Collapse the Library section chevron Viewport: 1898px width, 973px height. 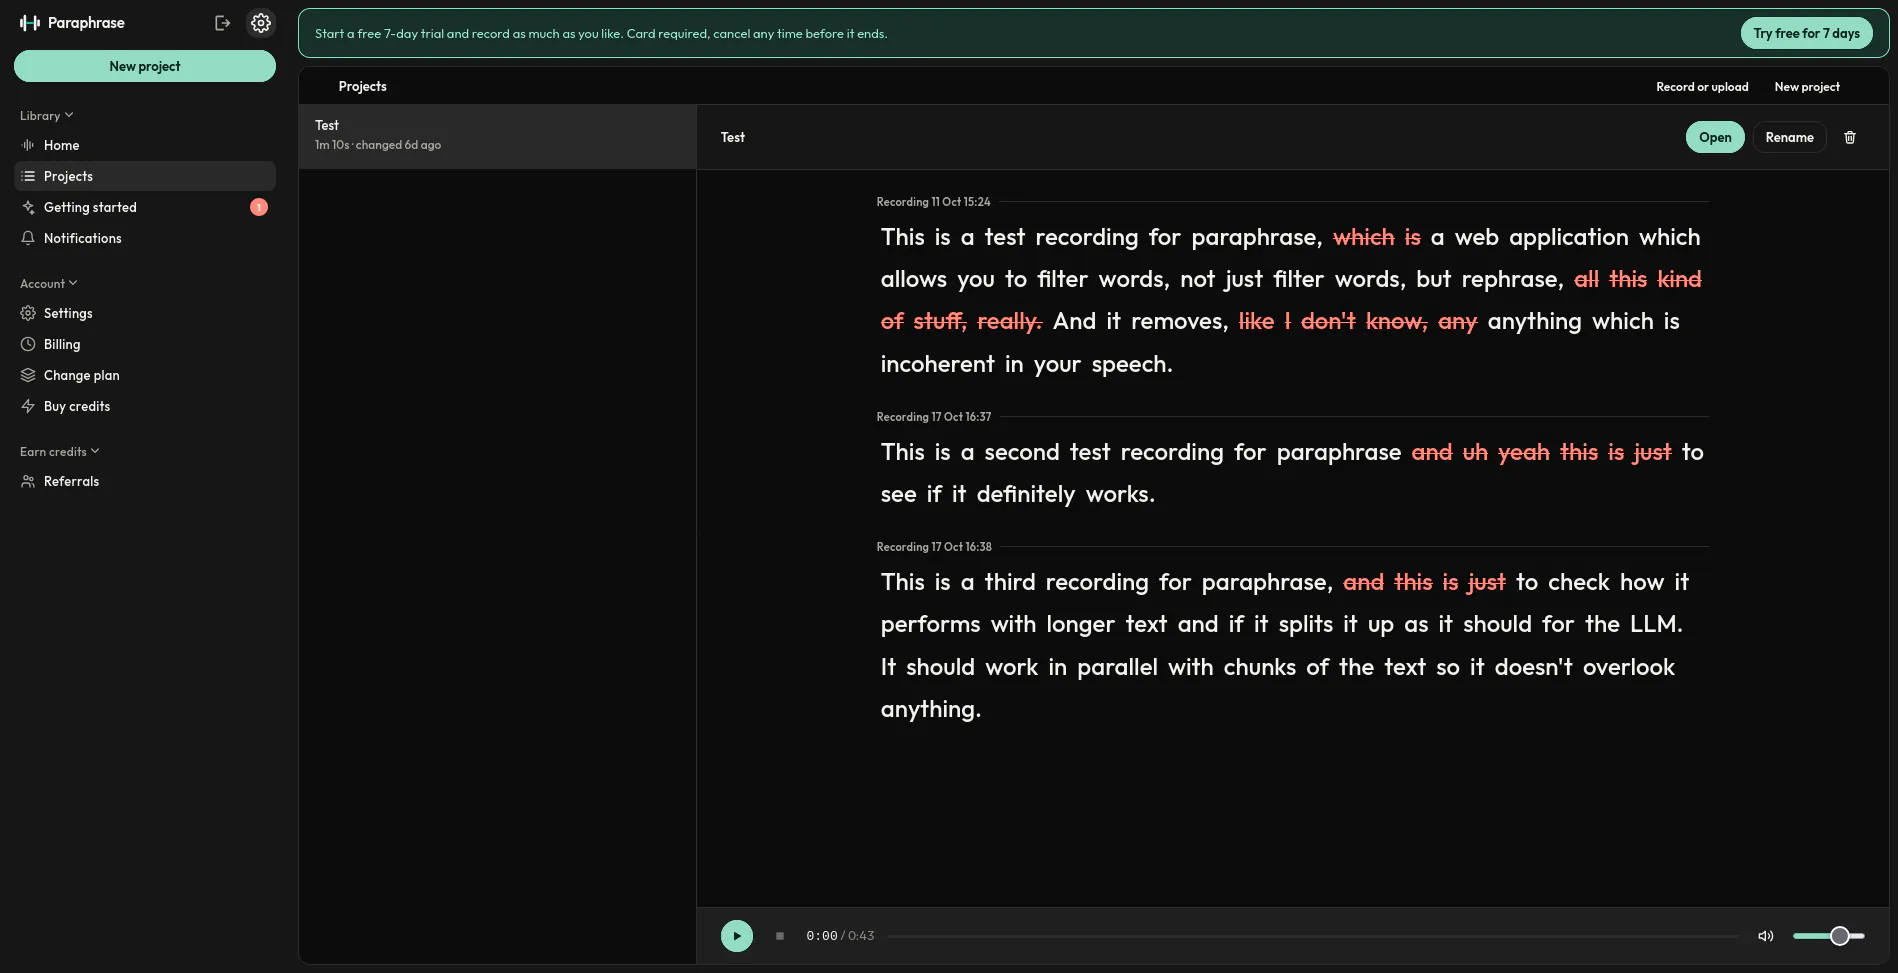(69, 115)
